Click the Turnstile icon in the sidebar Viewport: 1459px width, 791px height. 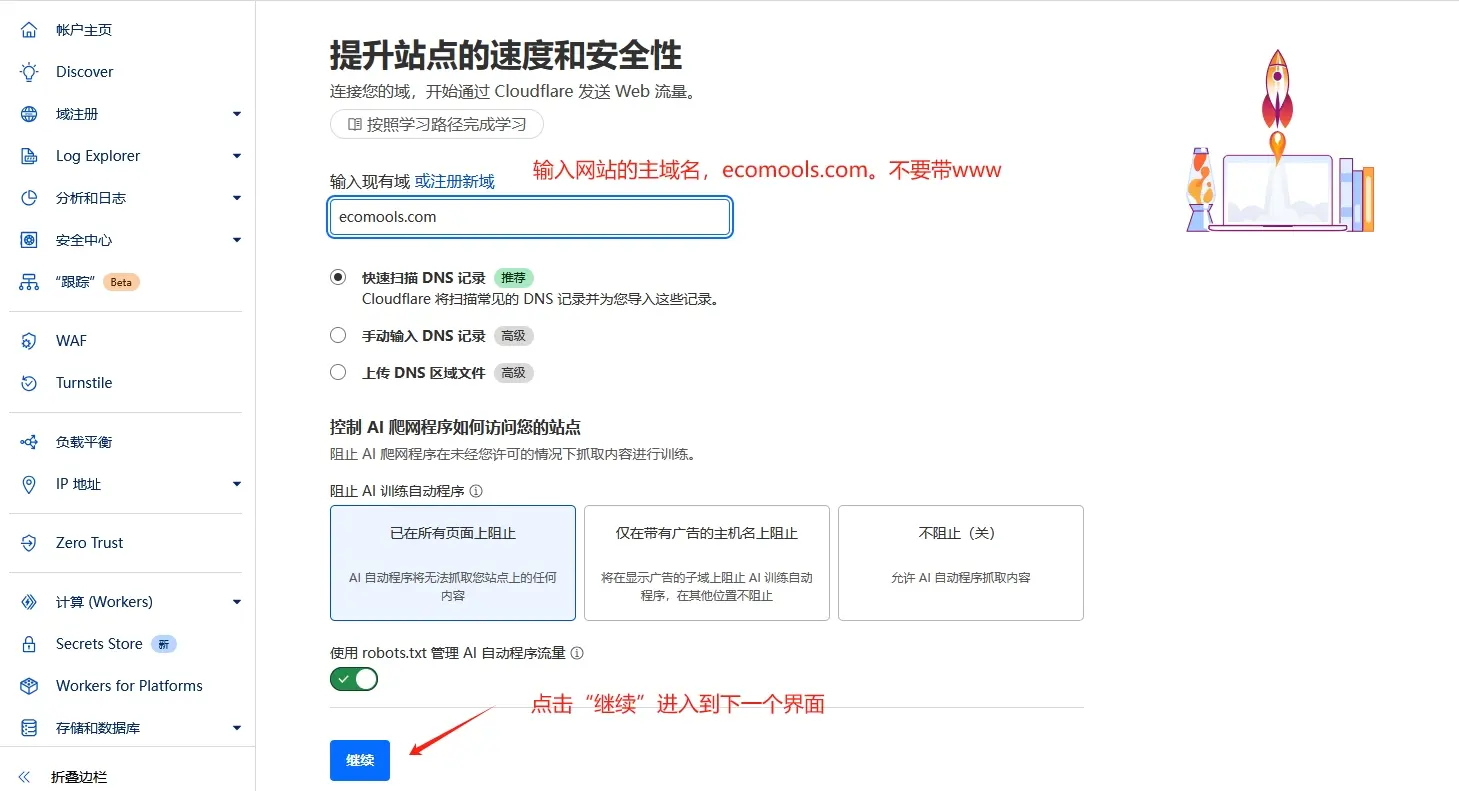pyautogui.click(x=29, y=383)
